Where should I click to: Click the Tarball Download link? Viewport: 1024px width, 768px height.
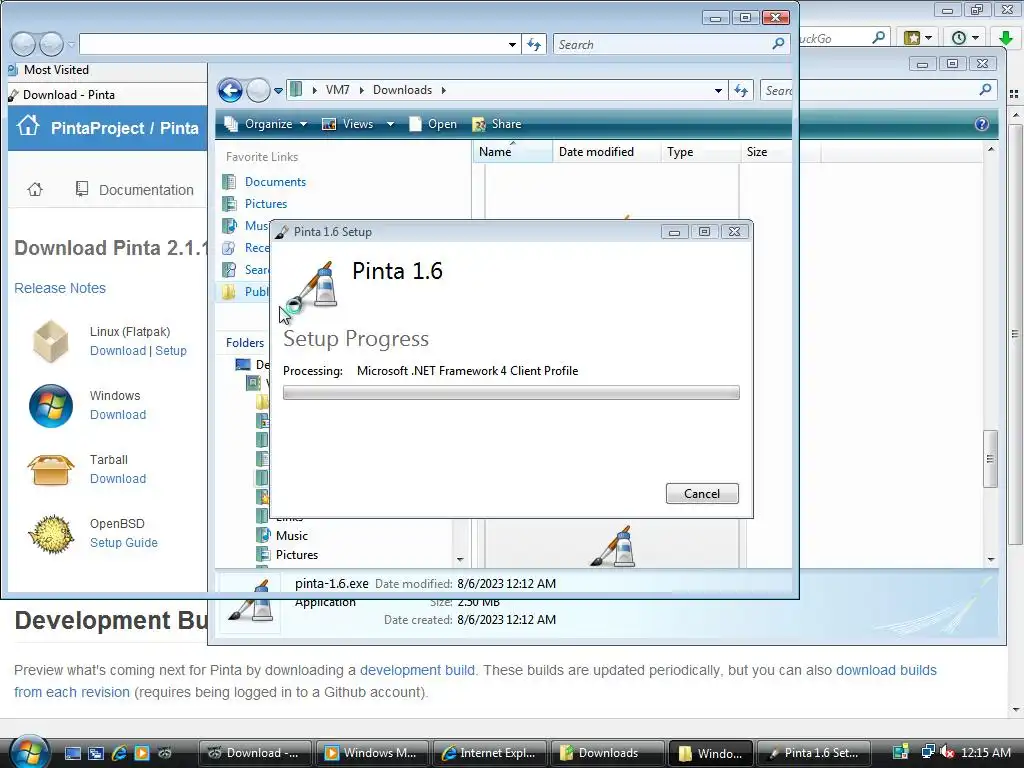118,479
